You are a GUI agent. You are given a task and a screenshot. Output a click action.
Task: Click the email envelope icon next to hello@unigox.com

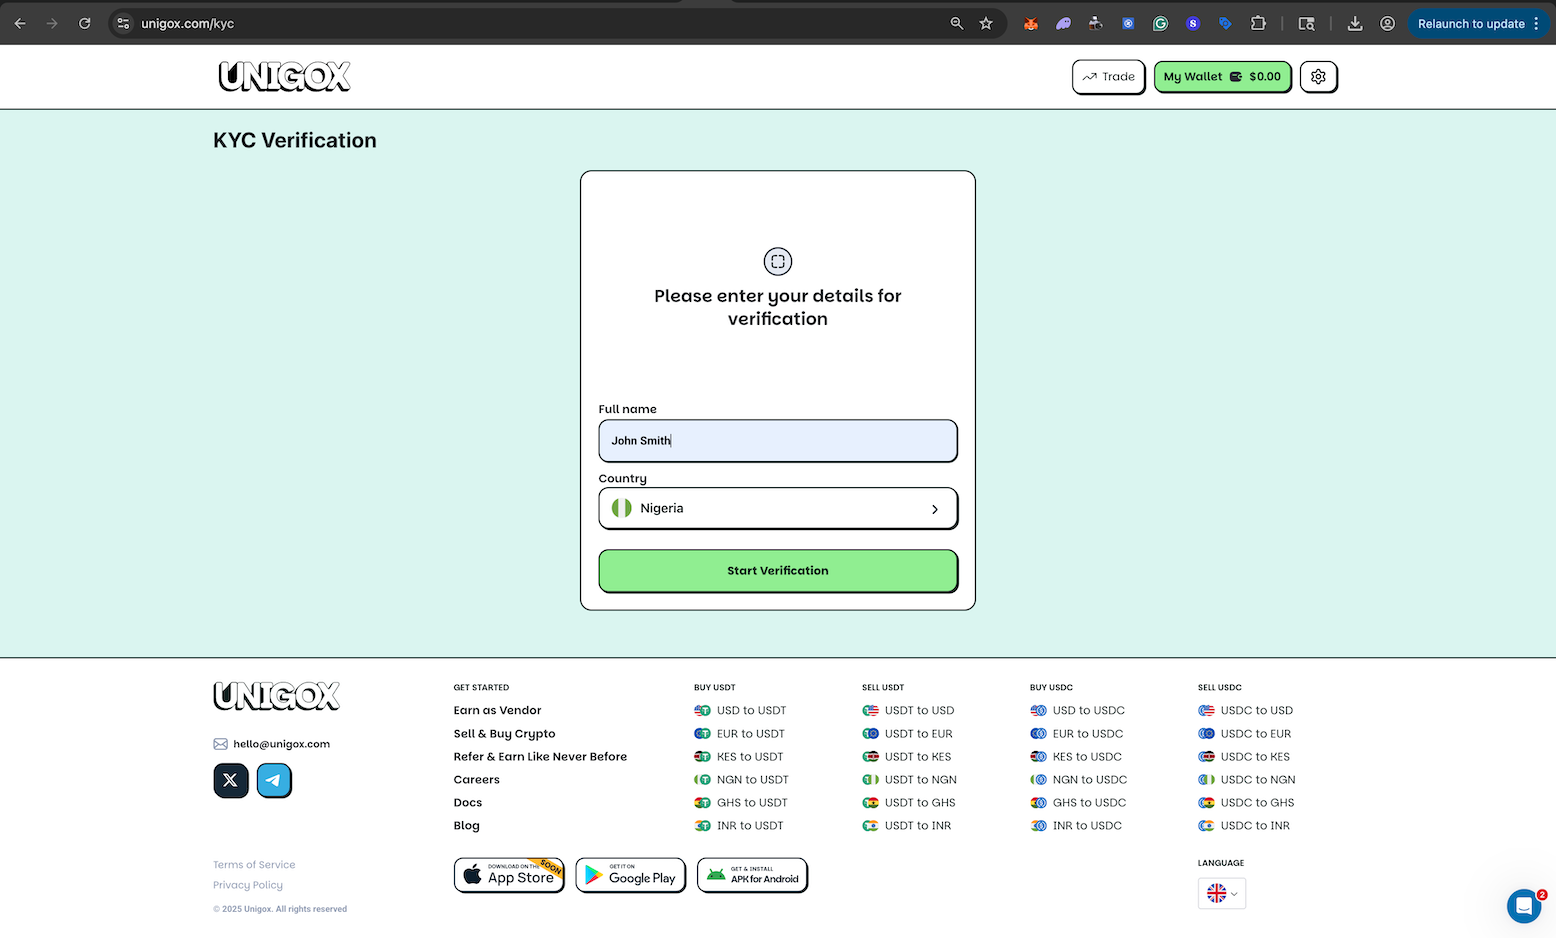pyautogui.click(x=220, y=743)
